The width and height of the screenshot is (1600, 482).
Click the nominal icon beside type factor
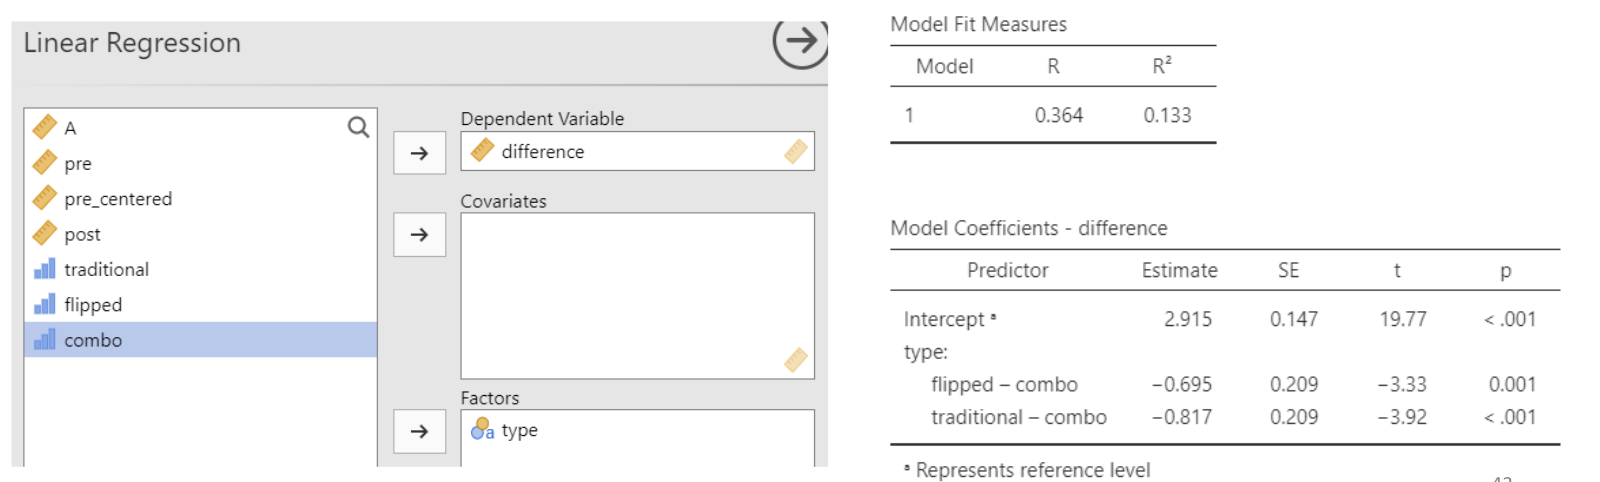click(x=482, y=430)
